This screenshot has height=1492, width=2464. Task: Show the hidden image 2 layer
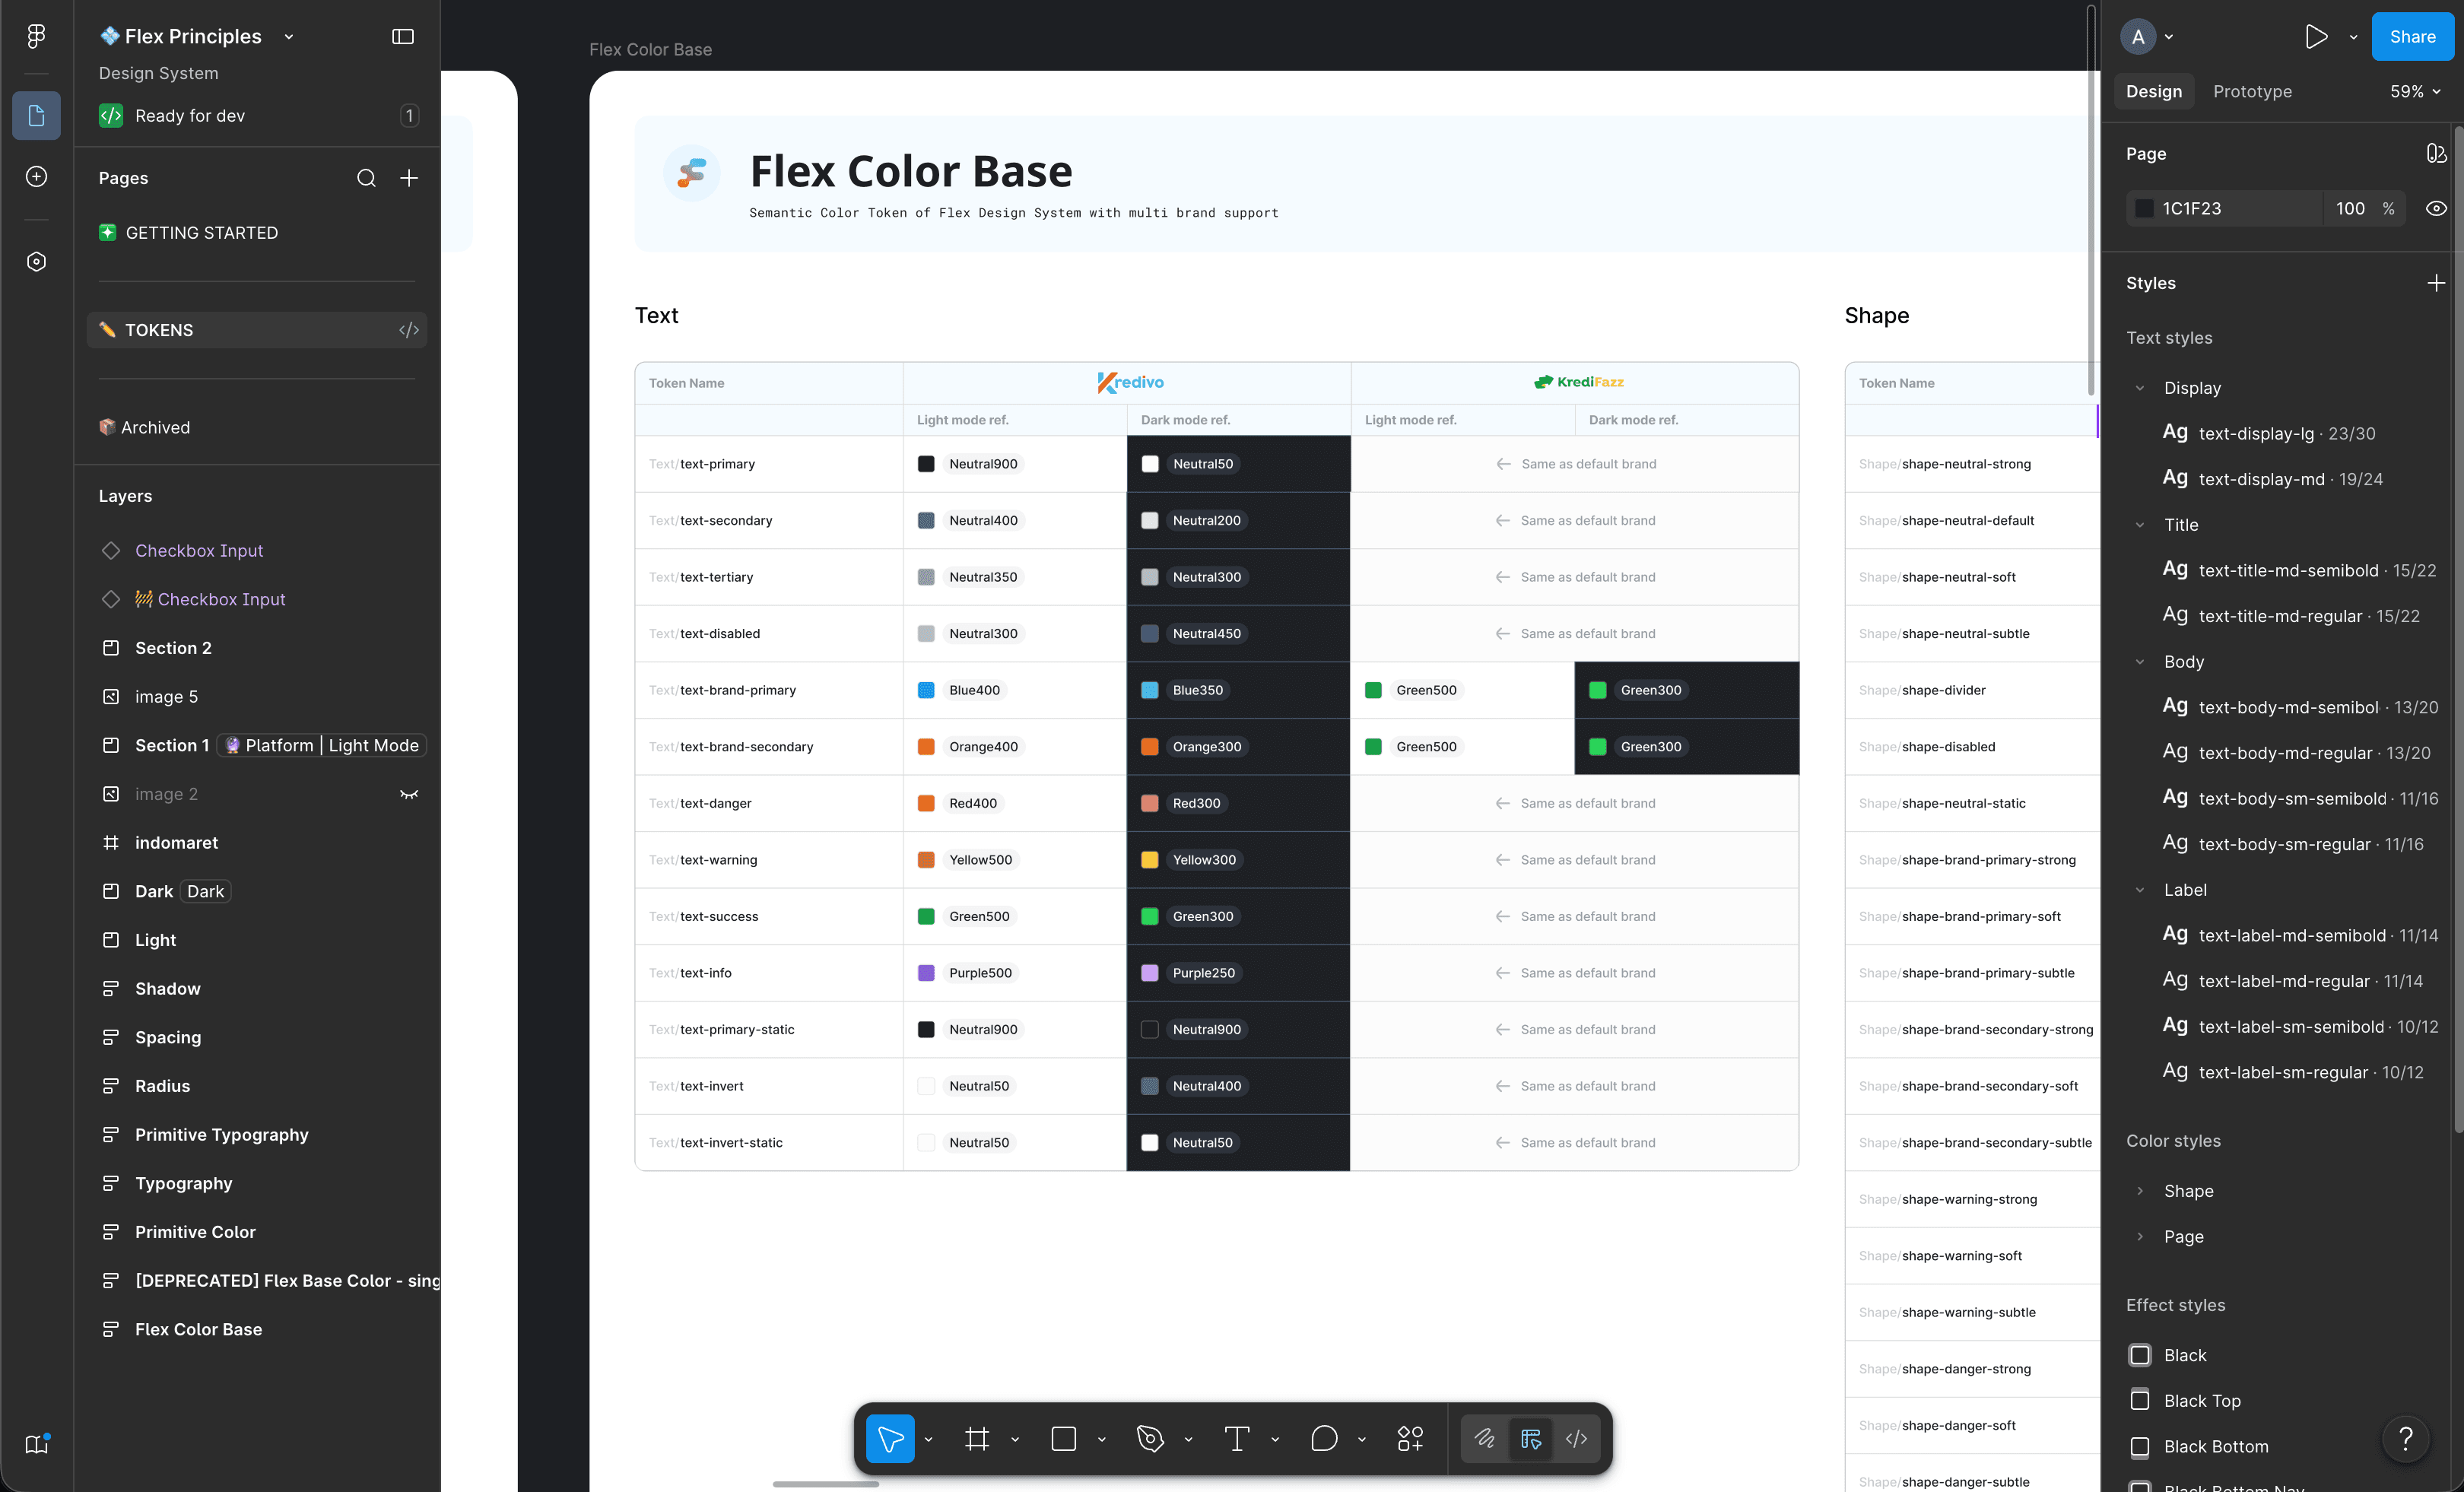[409, 794]
